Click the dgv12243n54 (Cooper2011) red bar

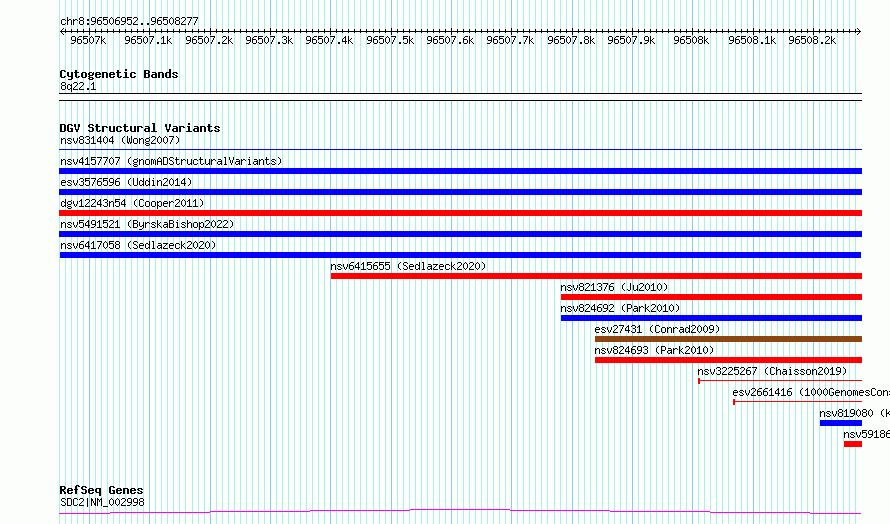coord(460,213)
